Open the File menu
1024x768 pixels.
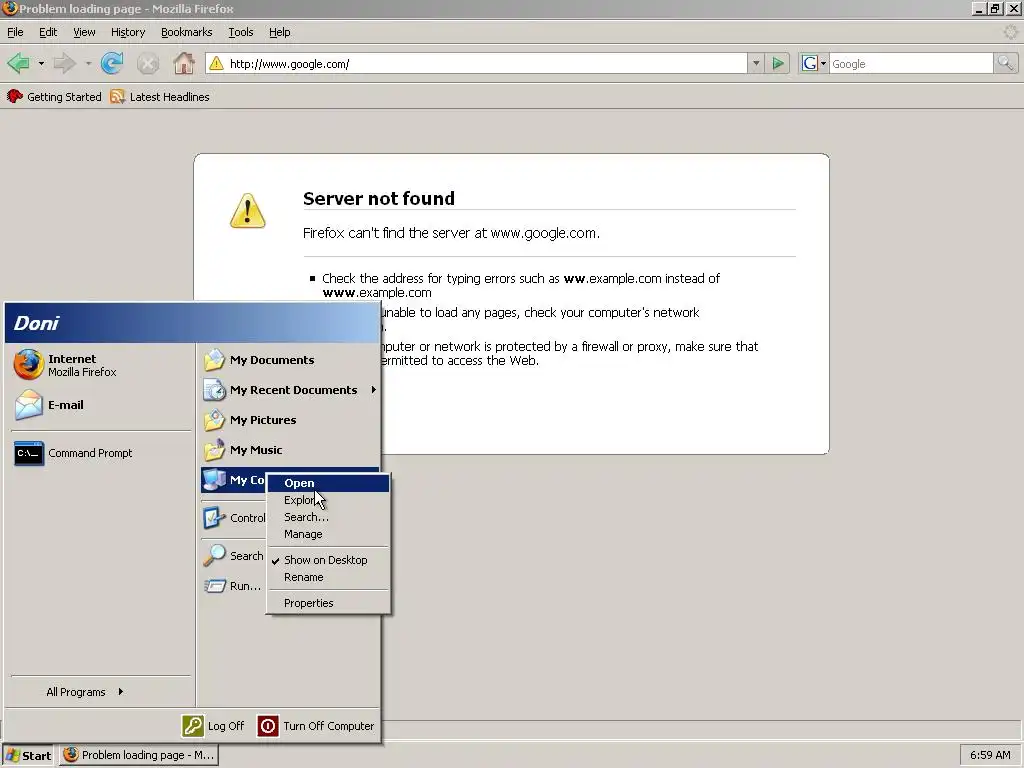[x=15, y=32]
